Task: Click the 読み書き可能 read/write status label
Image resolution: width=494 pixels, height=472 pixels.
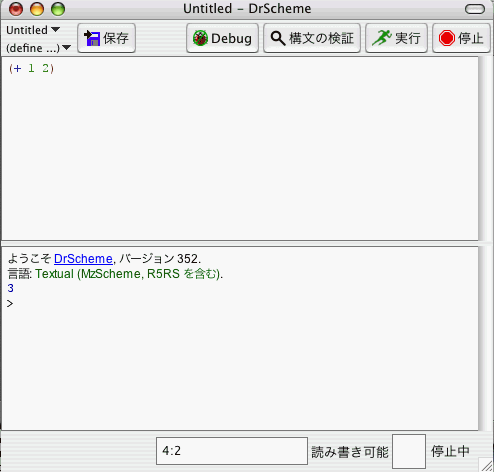Action: [x=350, y=452]
